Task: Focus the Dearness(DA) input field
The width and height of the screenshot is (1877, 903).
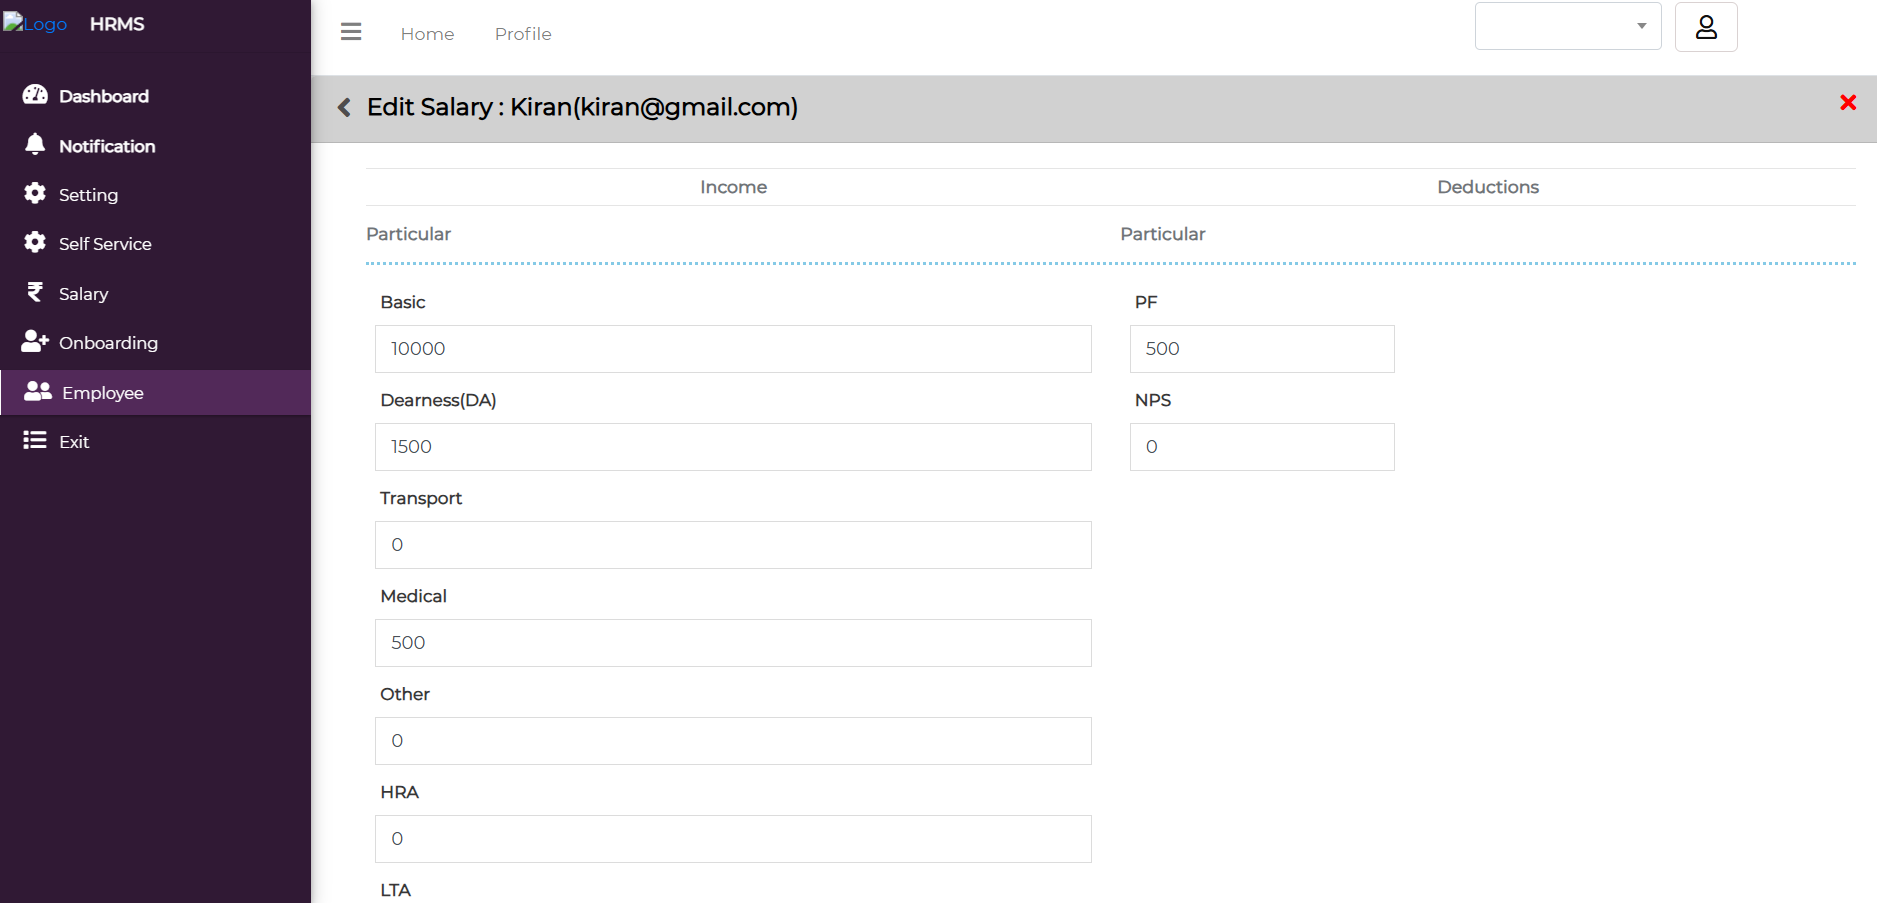Action: click(732, 447)
